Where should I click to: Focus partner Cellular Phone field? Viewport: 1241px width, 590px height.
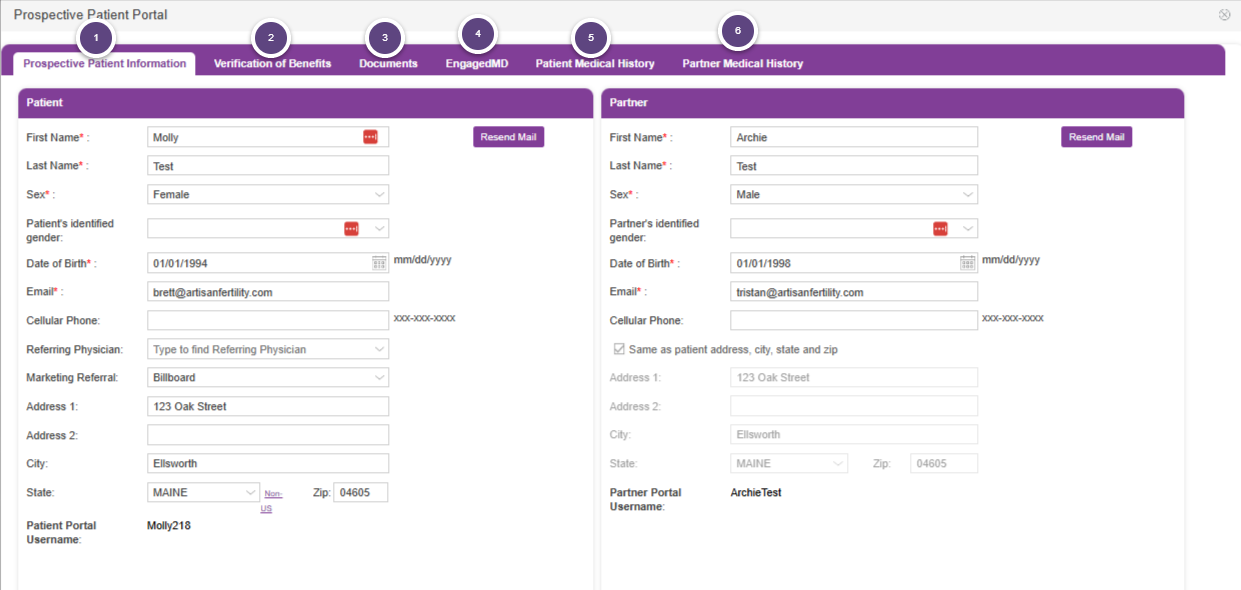[854, 320]
